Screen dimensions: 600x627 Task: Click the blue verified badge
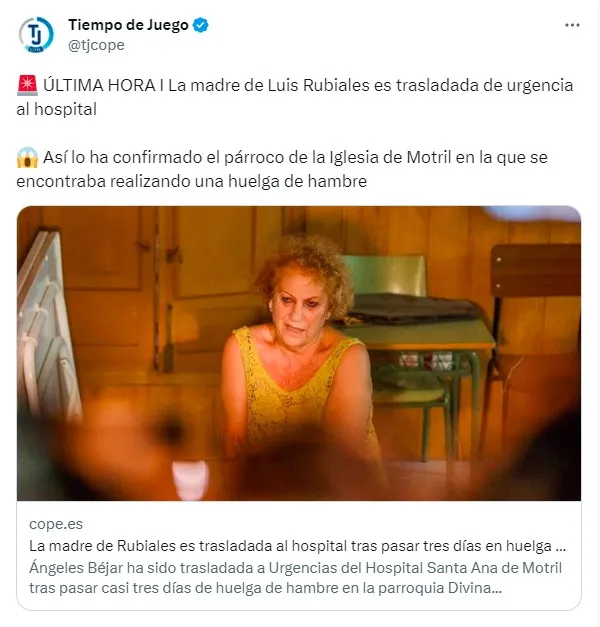click(200, 25)
